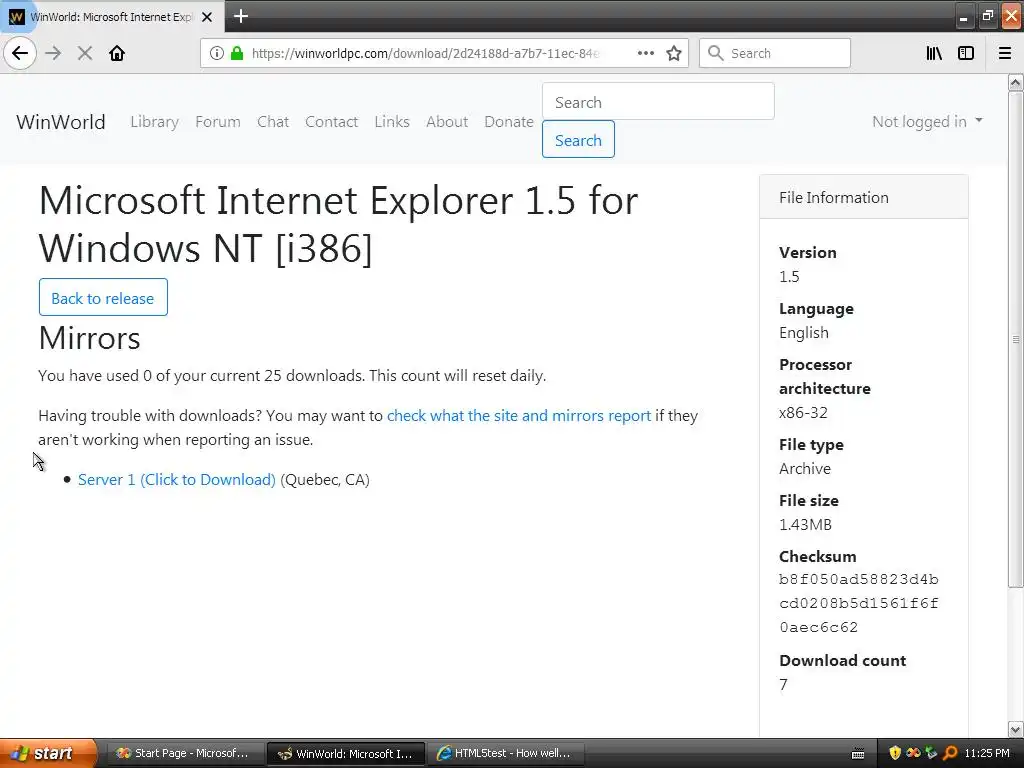
Task: Open page actions three-dot menu
Action: pos(646,53)
